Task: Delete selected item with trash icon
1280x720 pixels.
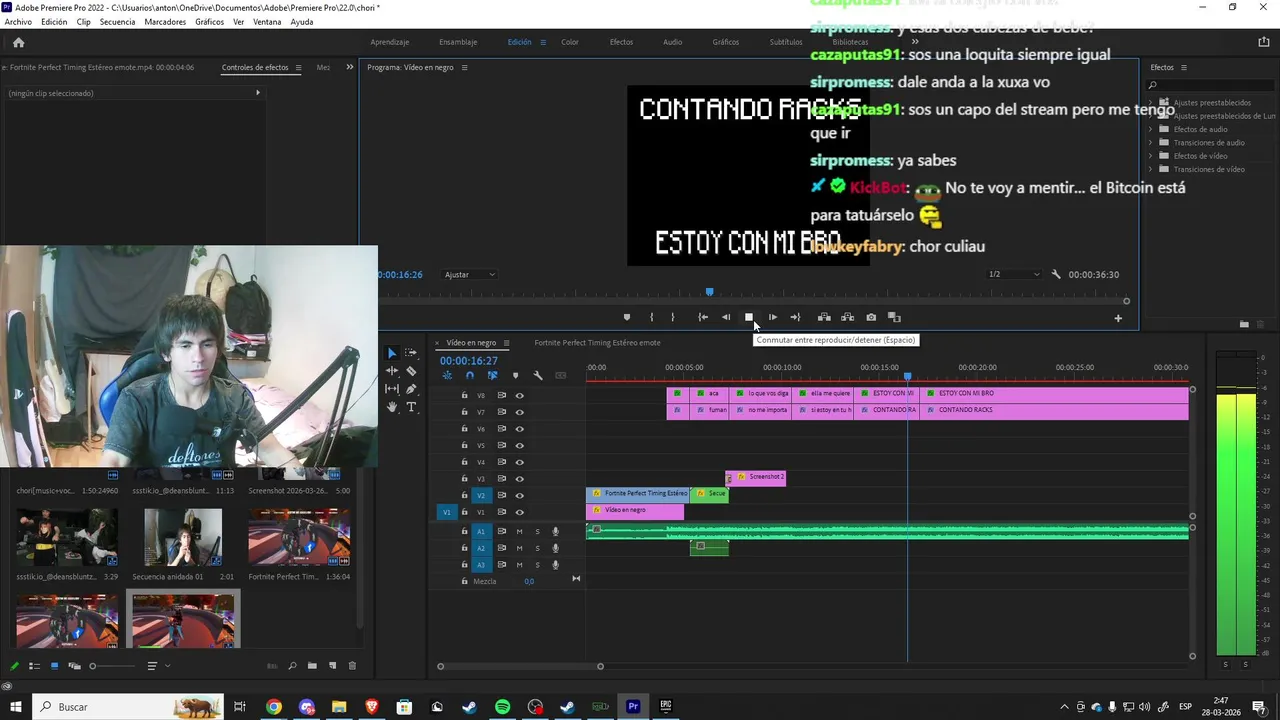Action: 351,666
